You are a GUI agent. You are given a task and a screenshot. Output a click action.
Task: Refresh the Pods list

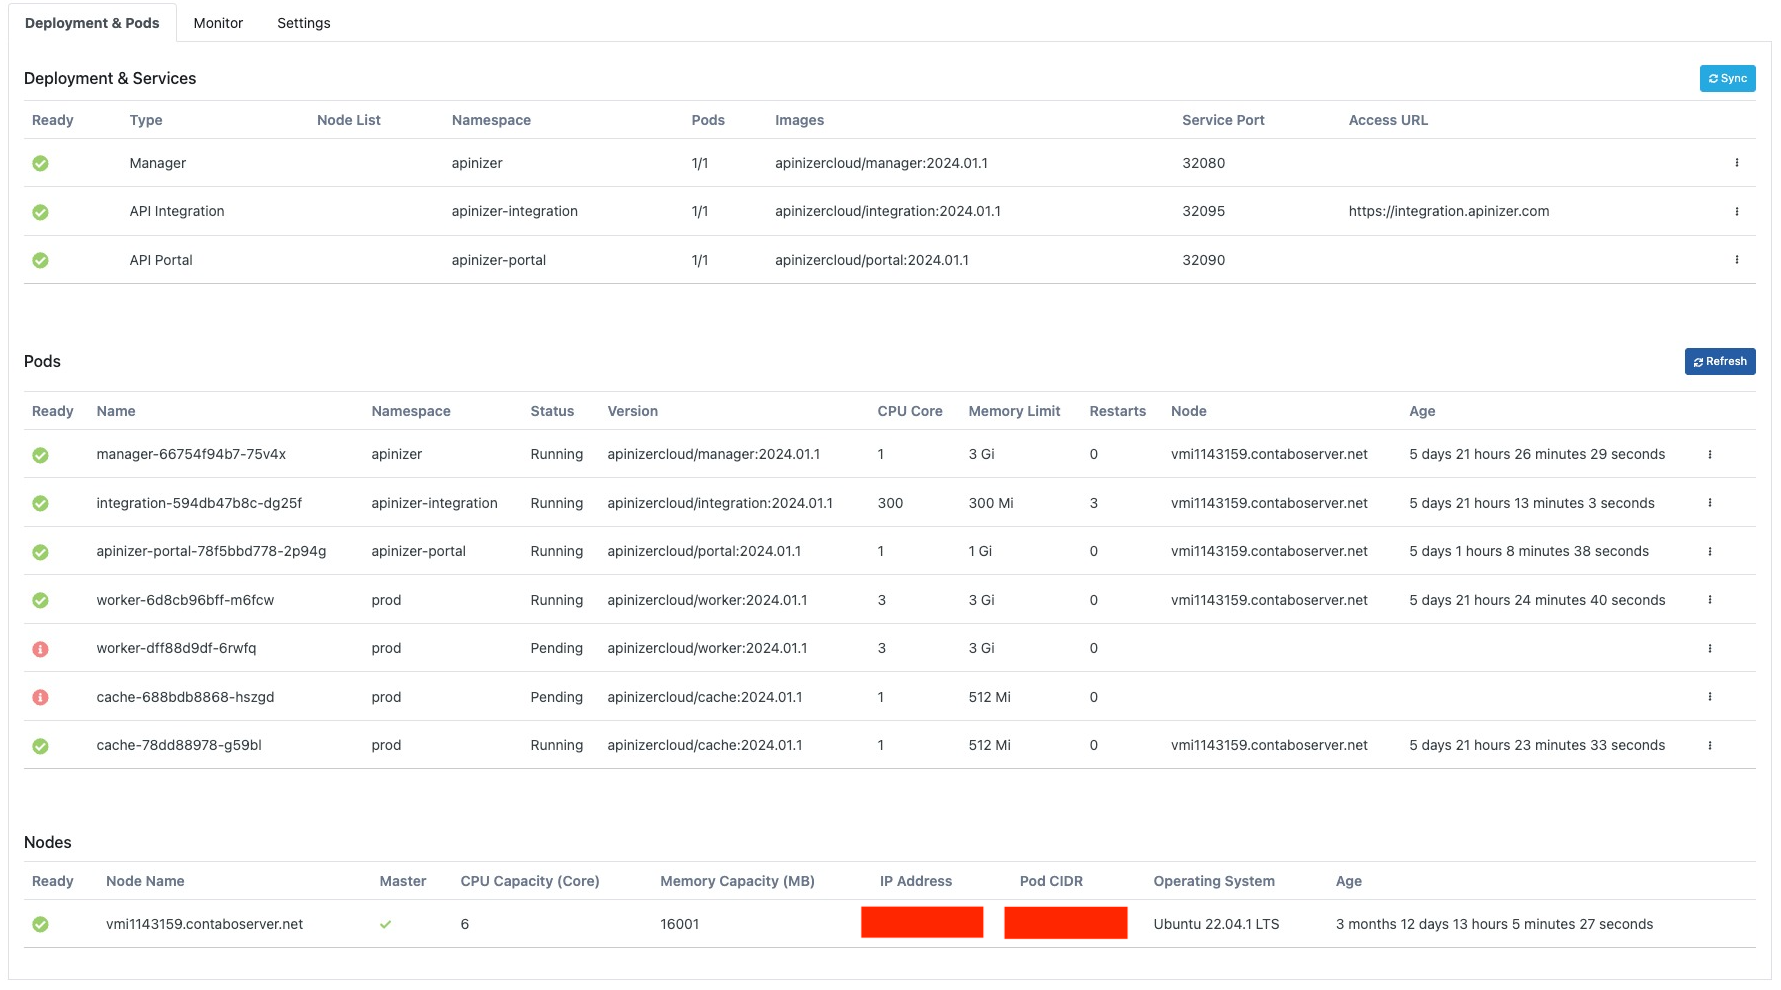coord(1719,362)
